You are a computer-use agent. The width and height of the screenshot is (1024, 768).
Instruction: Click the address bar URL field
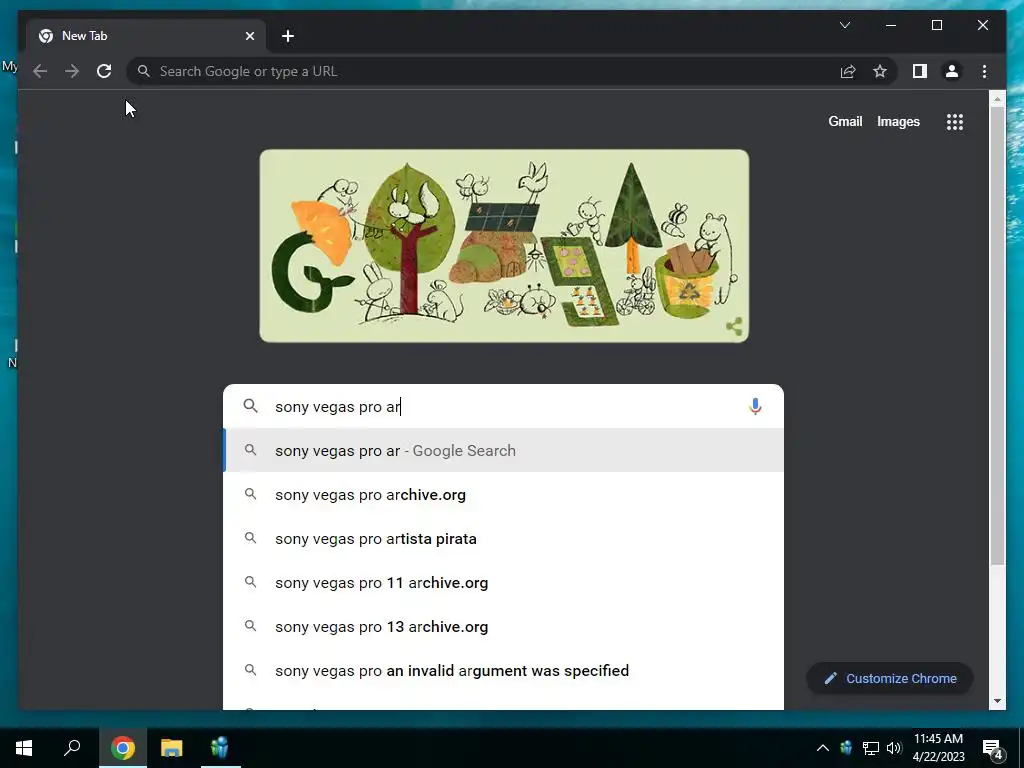[x=483, y=71]
